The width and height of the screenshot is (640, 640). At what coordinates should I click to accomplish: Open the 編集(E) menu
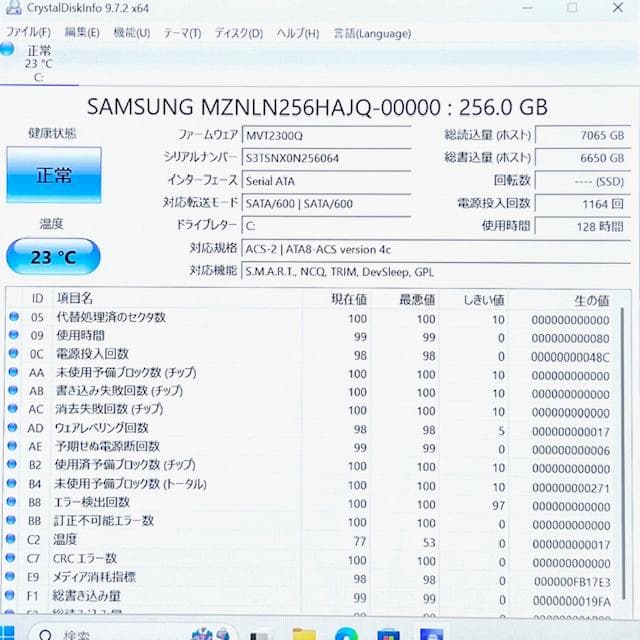[82, 33]
